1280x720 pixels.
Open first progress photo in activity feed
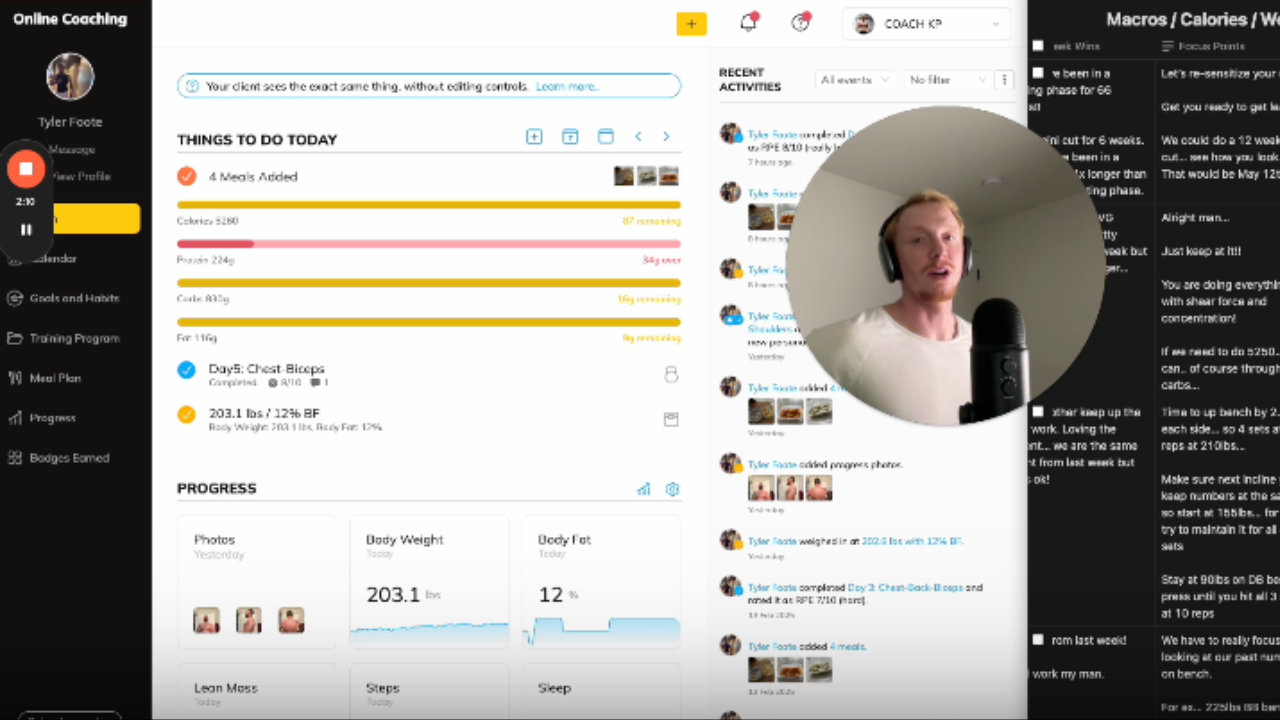point(761,488)
